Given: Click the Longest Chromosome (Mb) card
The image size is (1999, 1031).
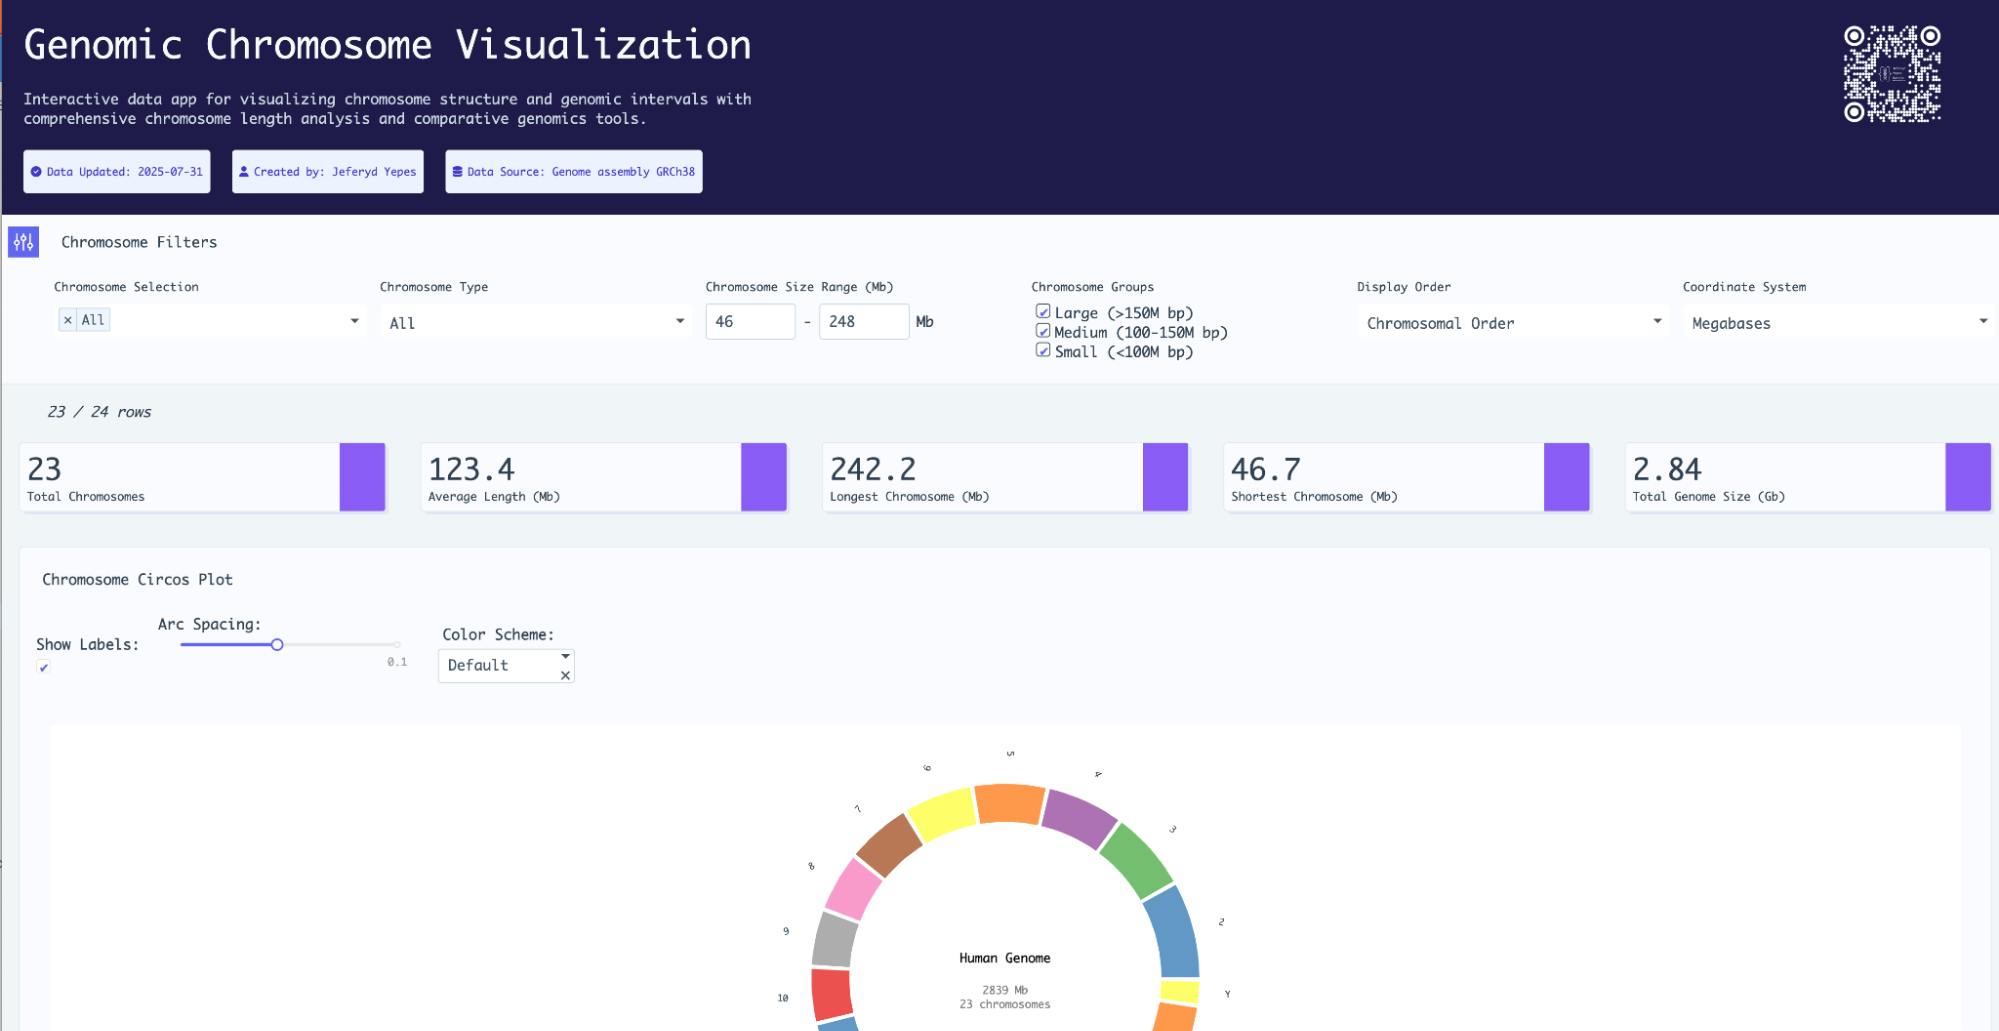Looking at the screenshot, I should click(x=1005, y=477).
